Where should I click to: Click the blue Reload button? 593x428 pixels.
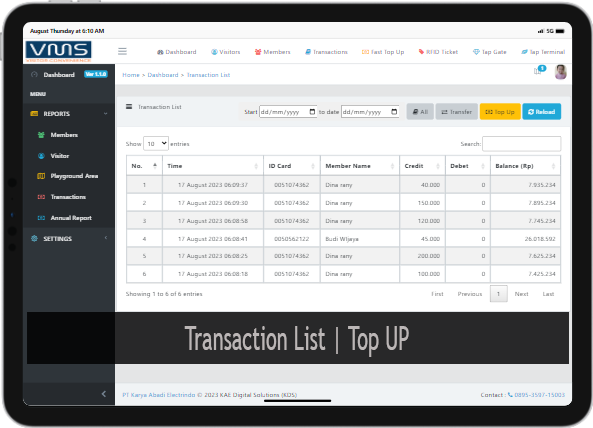click(x=542, y=112)
